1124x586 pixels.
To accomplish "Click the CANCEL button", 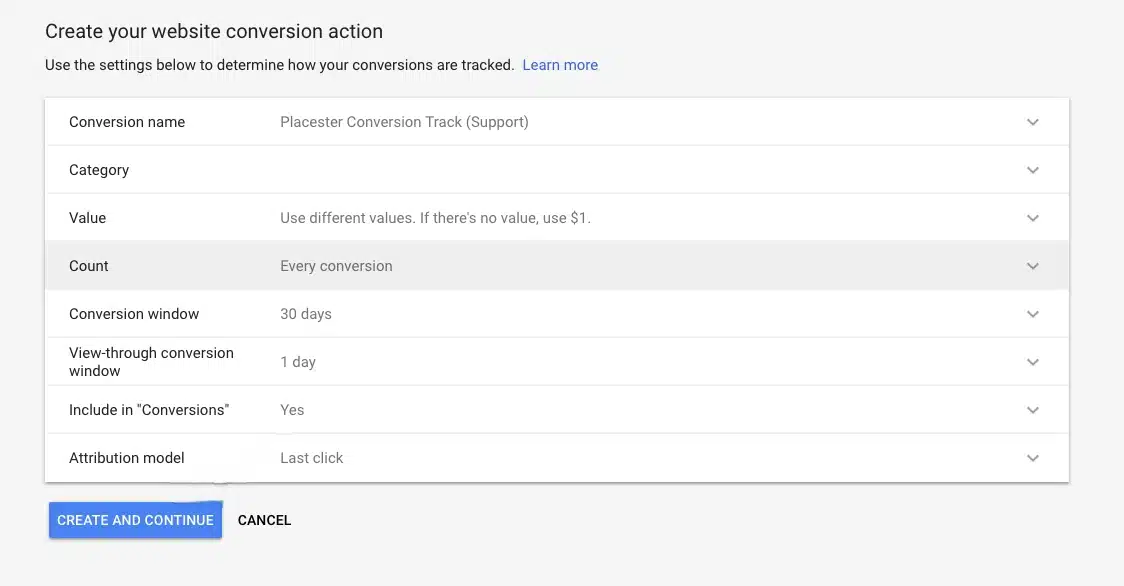I will coord(264,520).
